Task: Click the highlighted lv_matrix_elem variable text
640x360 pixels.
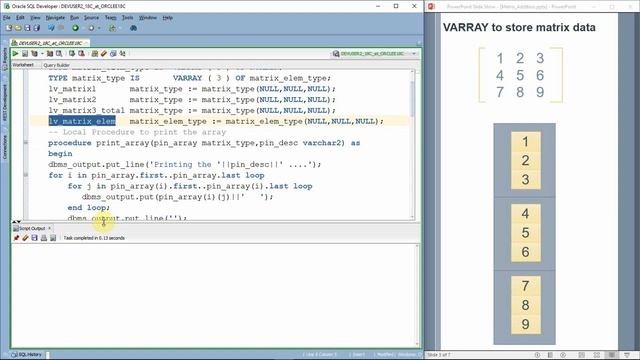Action: click(x=82, y=121)
